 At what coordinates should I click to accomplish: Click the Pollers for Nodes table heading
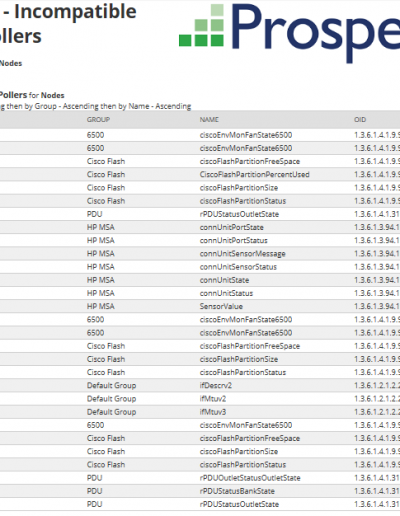[x=32, y=95]
